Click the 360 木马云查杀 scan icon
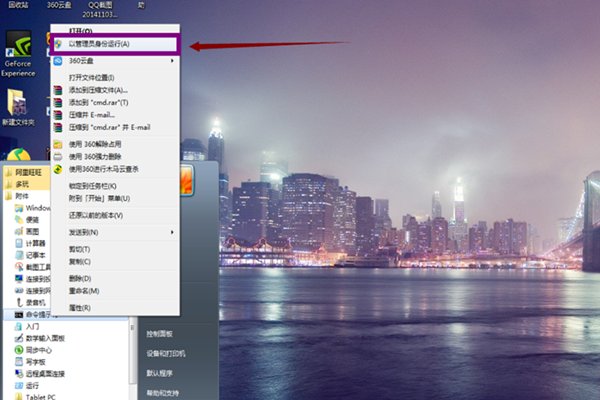The width and height of the screenshot is (600, 400). point(58,169)
